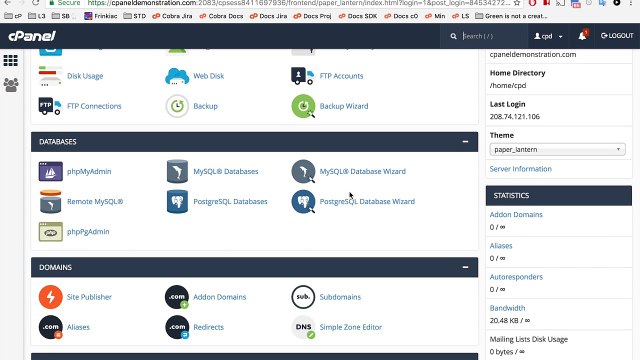Open the MySQL® Database Wizard text link
Screen dimensions: 640x360
[x=362, y=171]
